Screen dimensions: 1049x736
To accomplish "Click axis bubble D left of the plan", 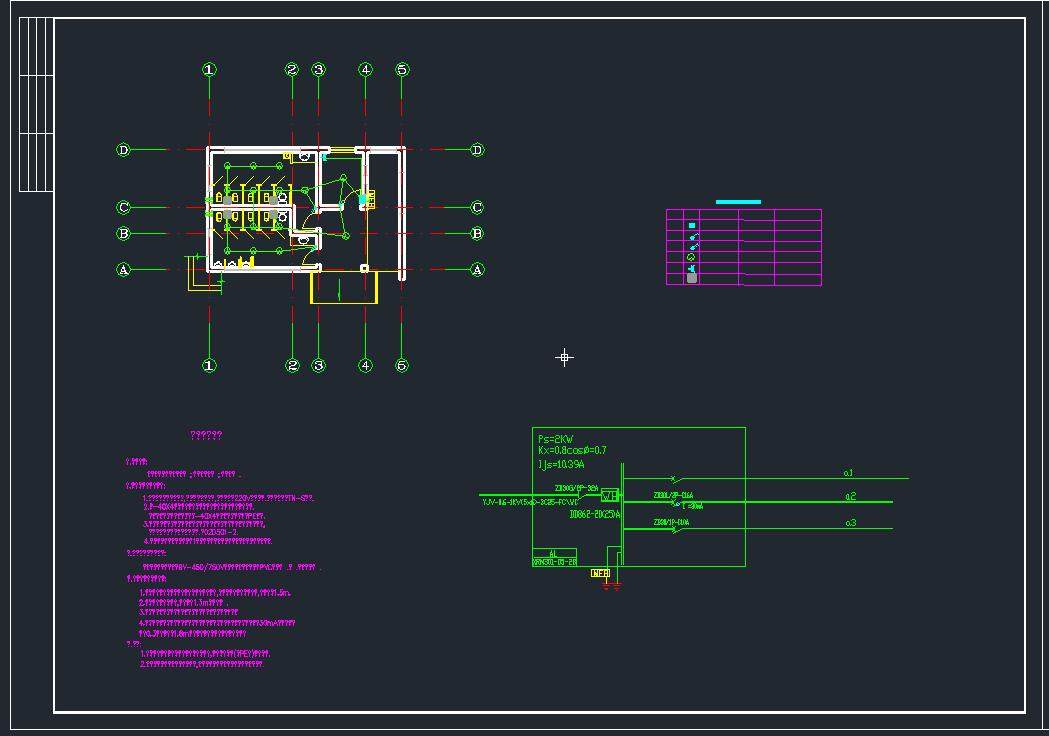I will pos(124,150).
